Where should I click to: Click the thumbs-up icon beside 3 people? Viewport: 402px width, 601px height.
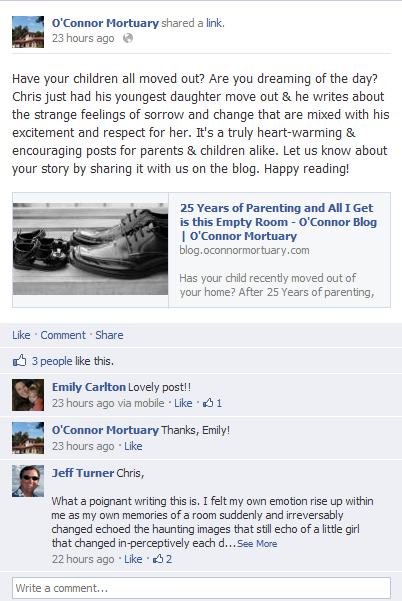click(x=20, y=361)
